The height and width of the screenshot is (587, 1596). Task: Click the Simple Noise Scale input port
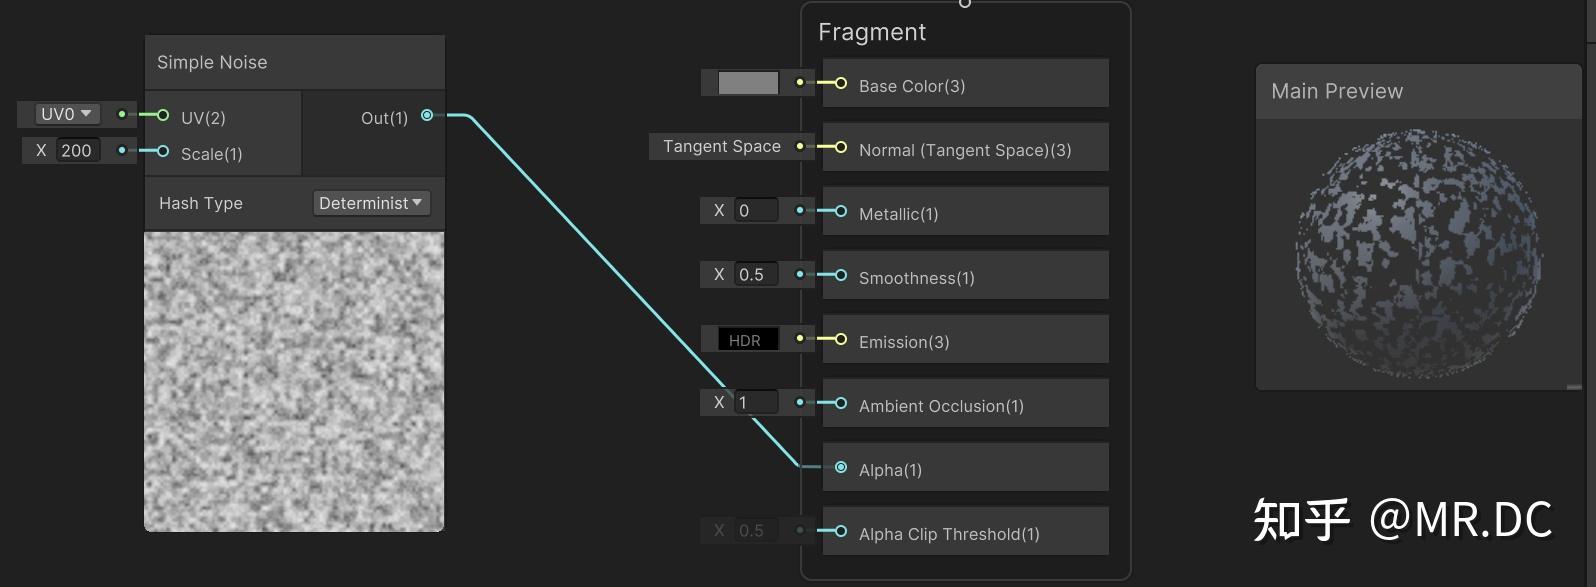pyautogui.click(x=163, y=151)
